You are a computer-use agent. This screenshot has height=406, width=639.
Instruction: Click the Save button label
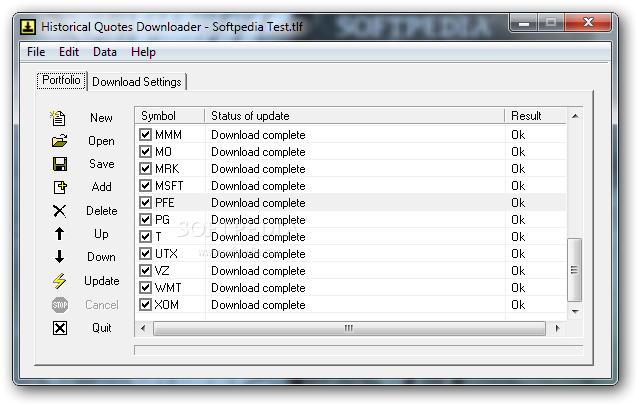click(101, 164)
